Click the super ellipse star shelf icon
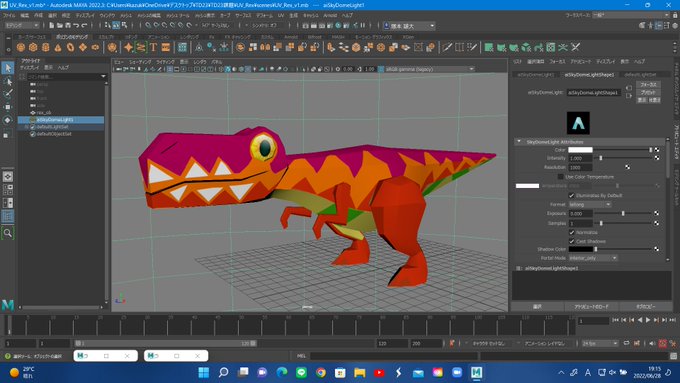 click(128, 47)
